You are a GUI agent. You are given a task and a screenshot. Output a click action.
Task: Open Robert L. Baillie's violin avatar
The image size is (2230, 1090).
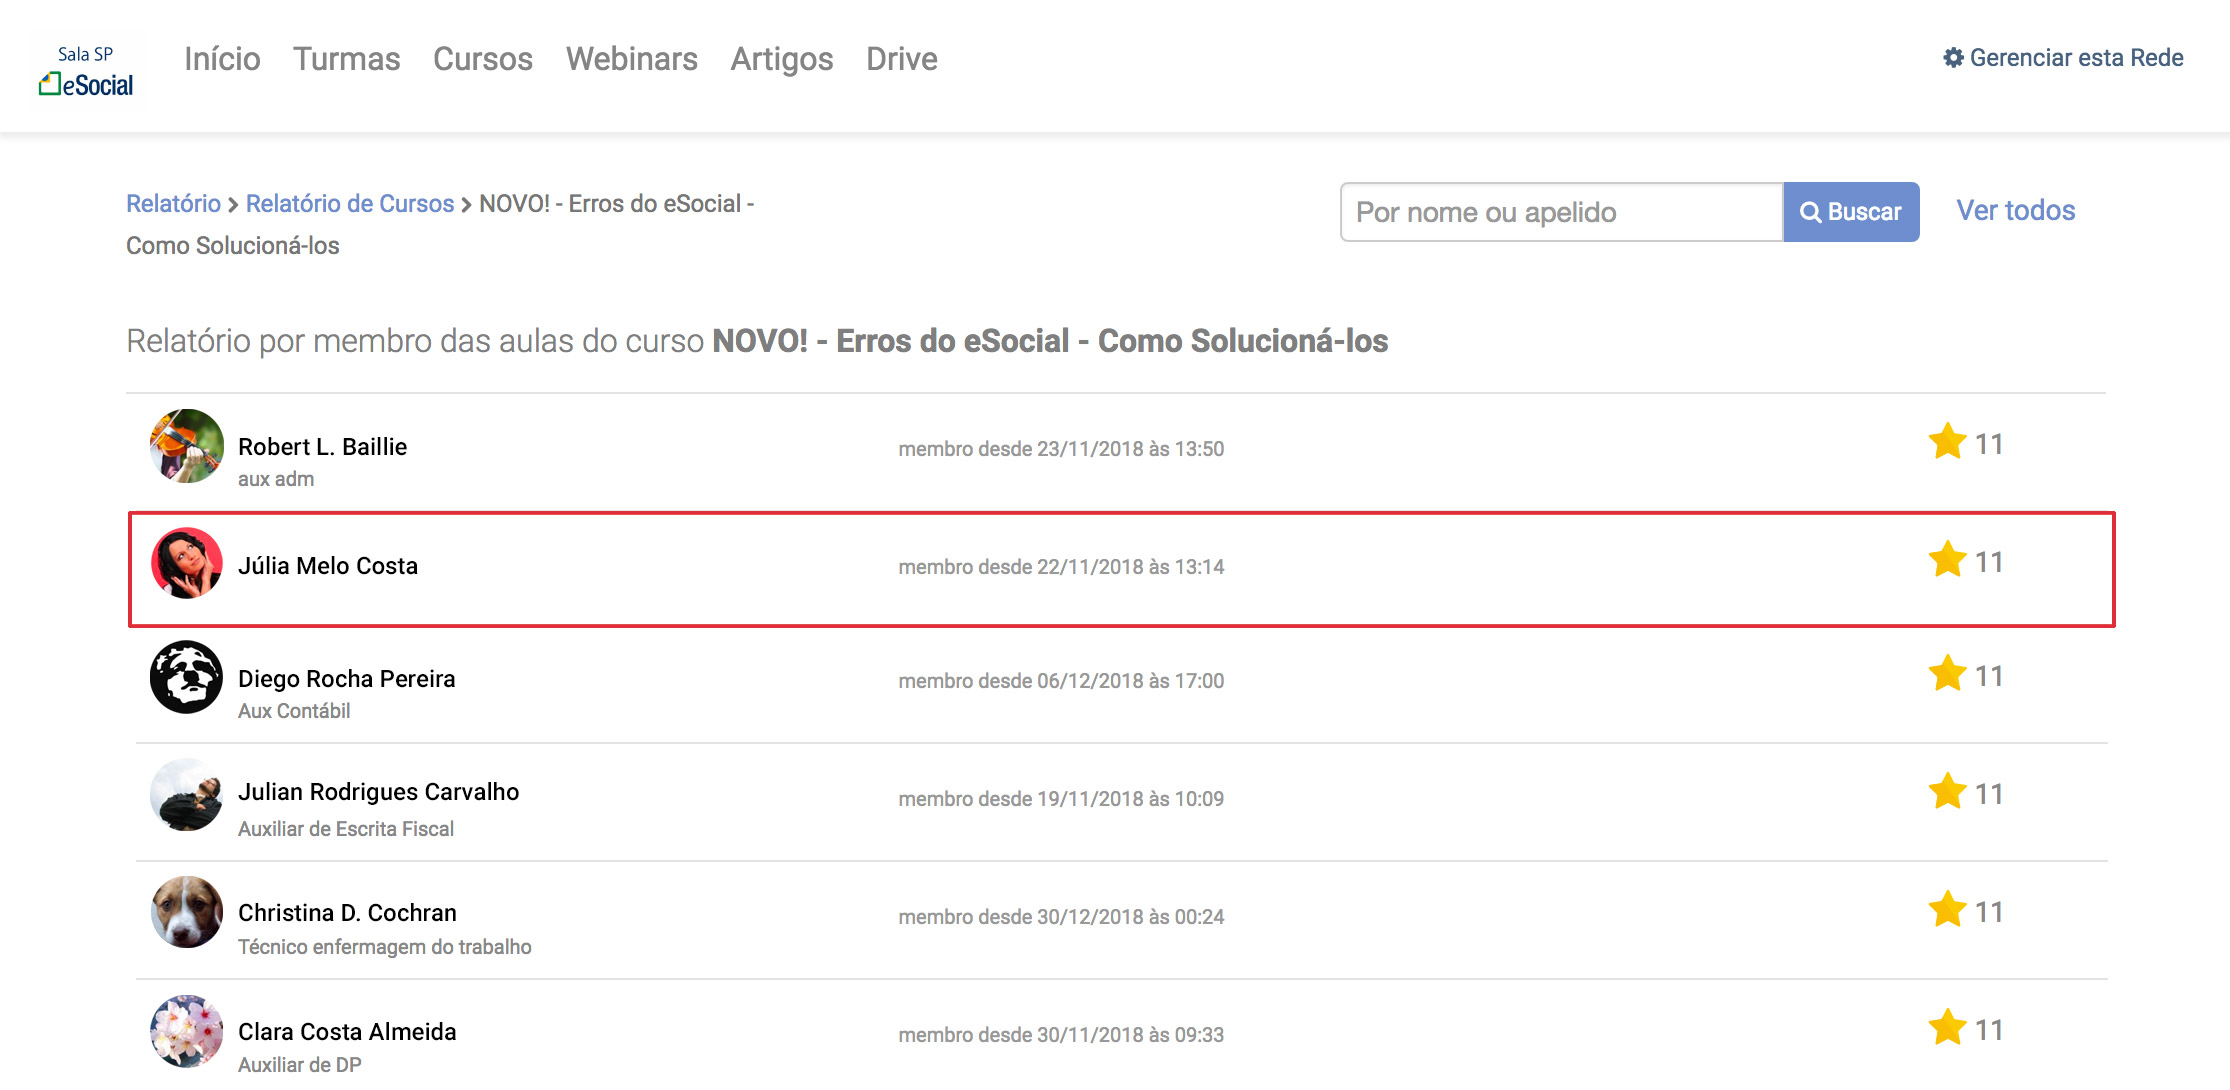pyautogui.click(x=186, y=446)
